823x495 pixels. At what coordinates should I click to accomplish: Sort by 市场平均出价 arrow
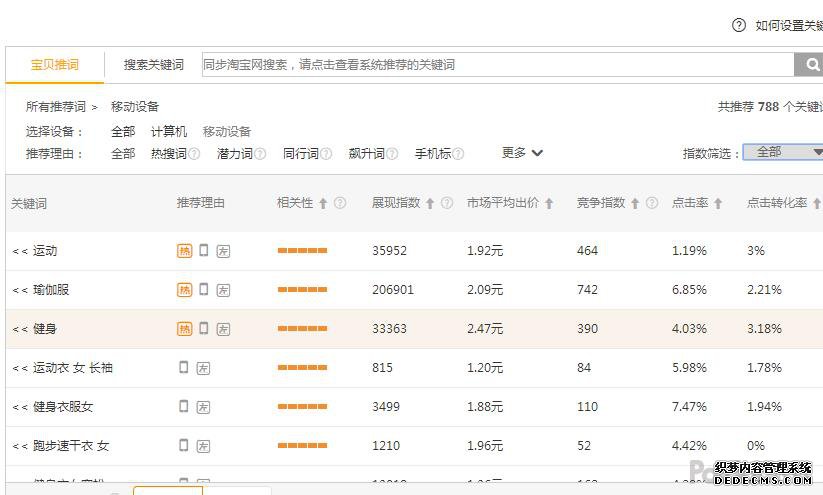(x=549, y=203)
